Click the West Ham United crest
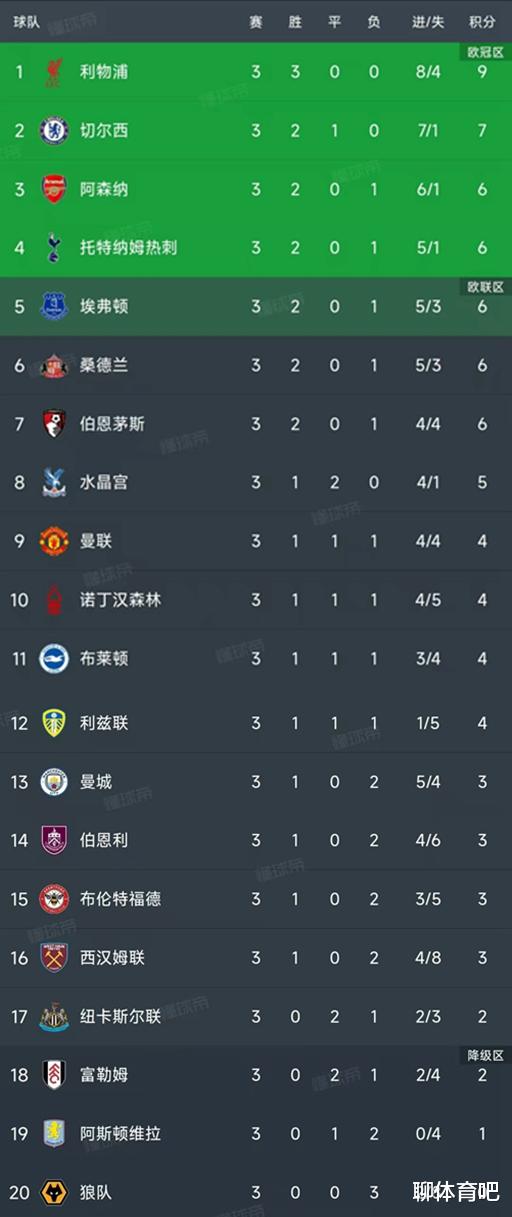The height and width of the screenshot is (1217, 512). [x=54, y=957]
